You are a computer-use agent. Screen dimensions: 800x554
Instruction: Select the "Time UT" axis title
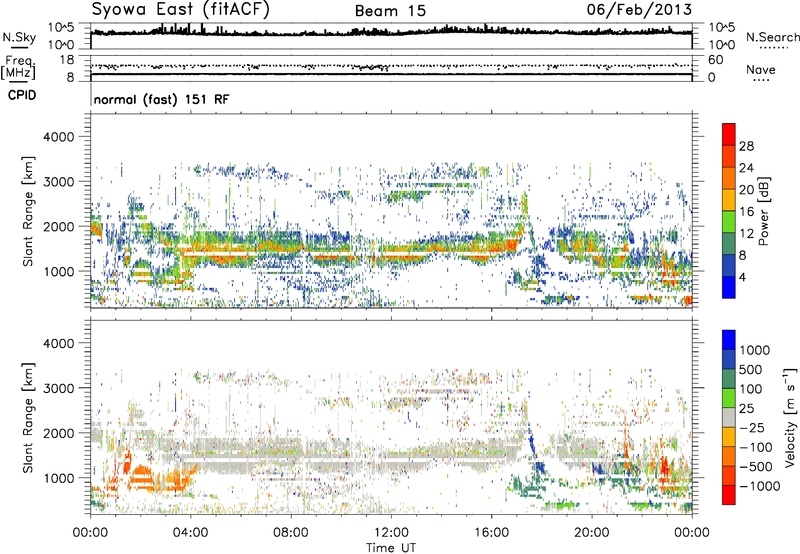click(x=391, y=548)
